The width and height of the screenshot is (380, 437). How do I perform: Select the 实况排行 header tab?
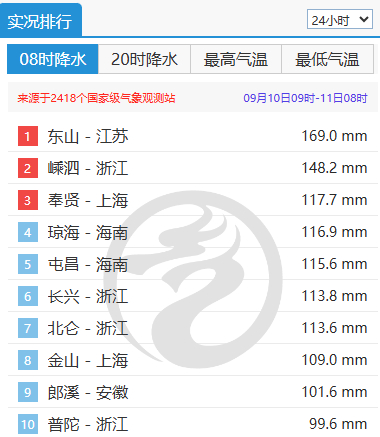[x=41, y=21]
